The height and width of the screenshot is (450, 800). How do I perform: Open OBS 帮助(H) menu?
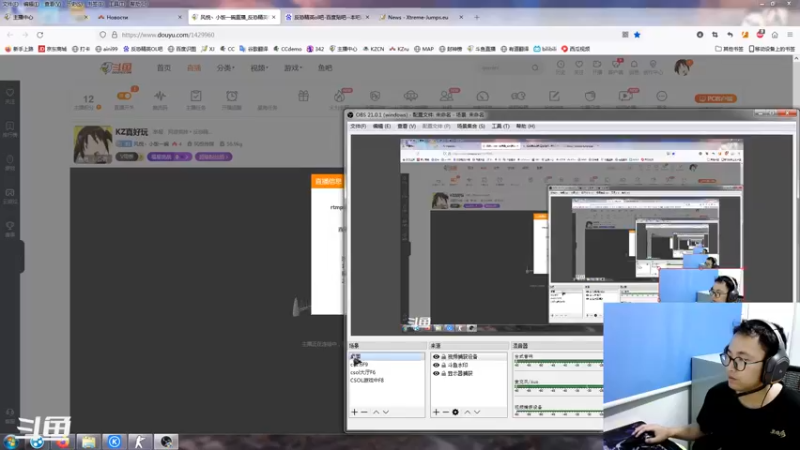click(x=525, y=126)
